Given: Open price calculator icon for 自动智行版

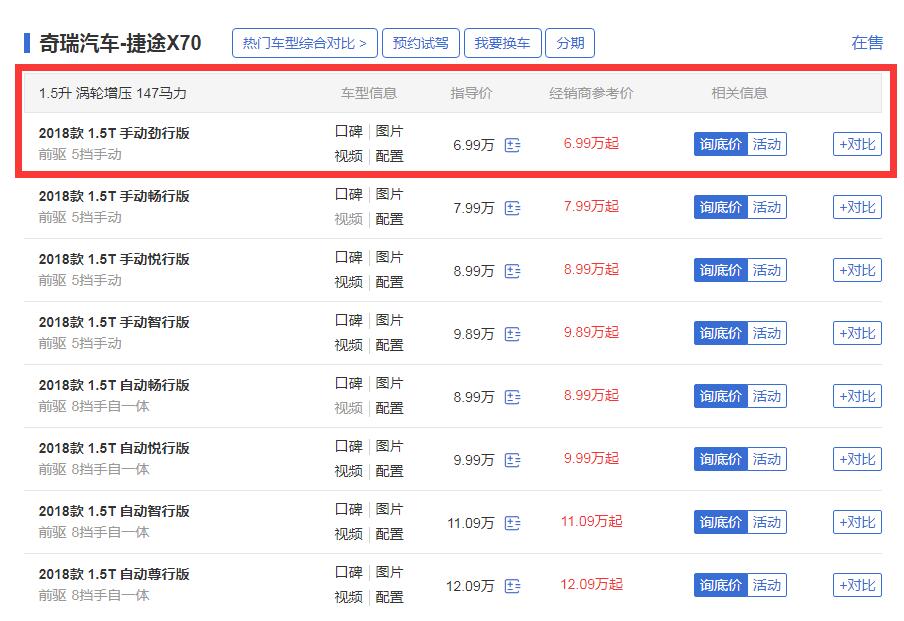Looking at the screenshot, I should point(512,522).
